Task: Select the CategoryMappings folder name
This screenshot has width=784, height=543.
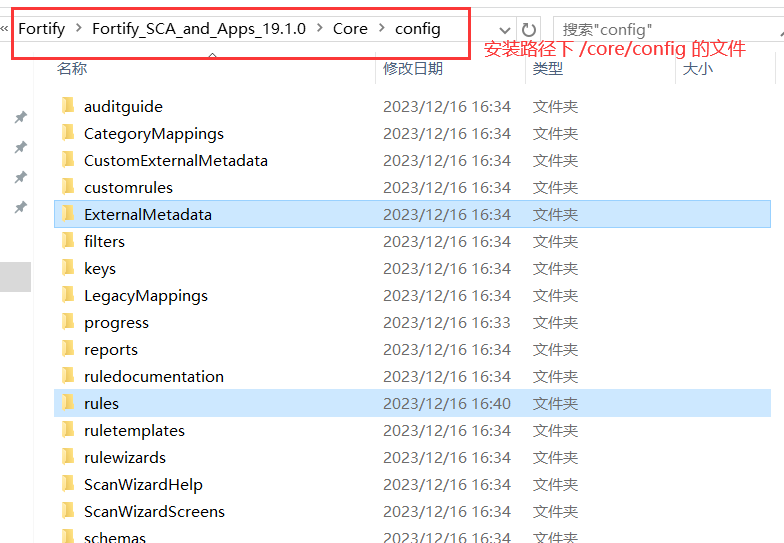Action: pos(154,134)
